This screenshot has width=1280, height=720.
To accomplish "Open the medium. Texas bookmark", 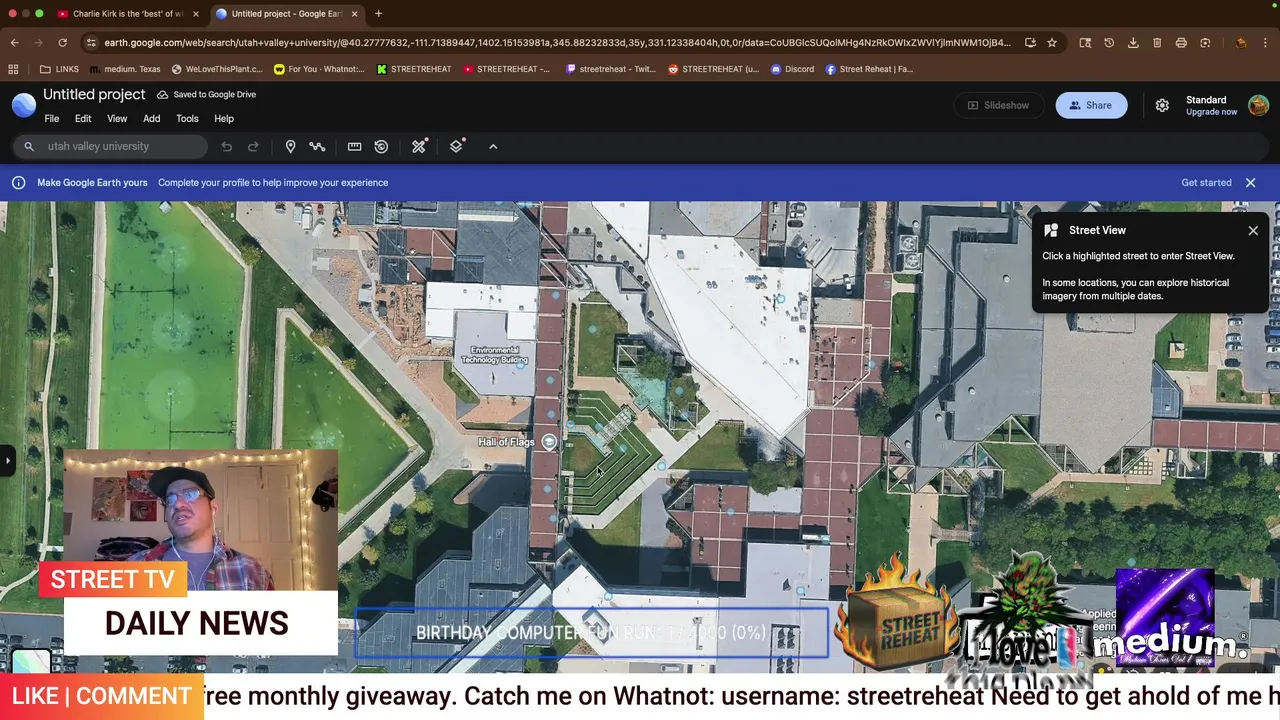I will pos(125,69).
